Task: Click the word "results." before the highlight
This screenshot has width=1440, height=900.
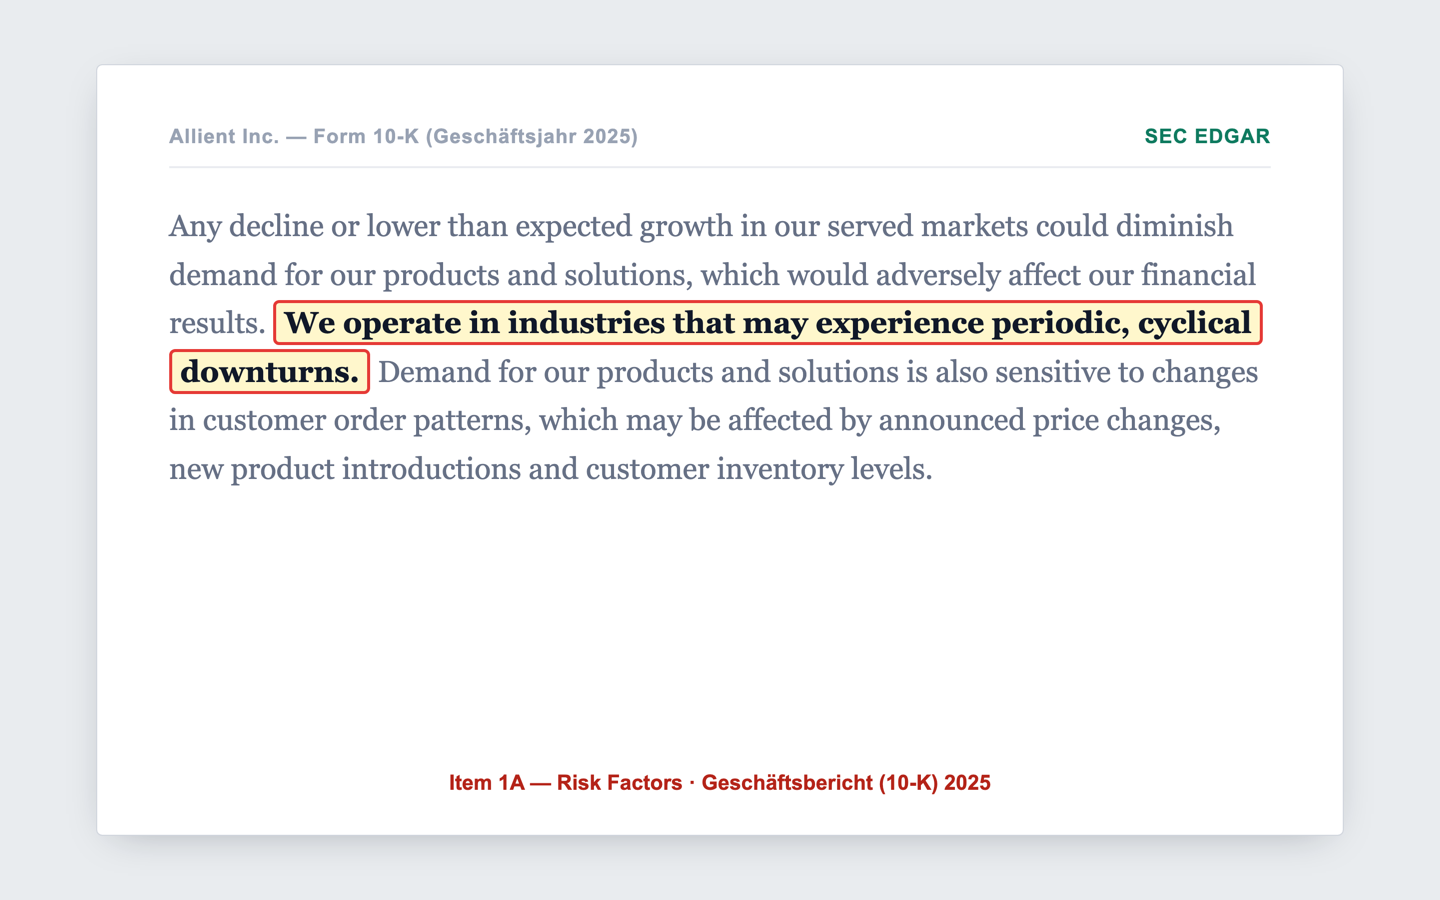Action: click(x=217, y=323)
